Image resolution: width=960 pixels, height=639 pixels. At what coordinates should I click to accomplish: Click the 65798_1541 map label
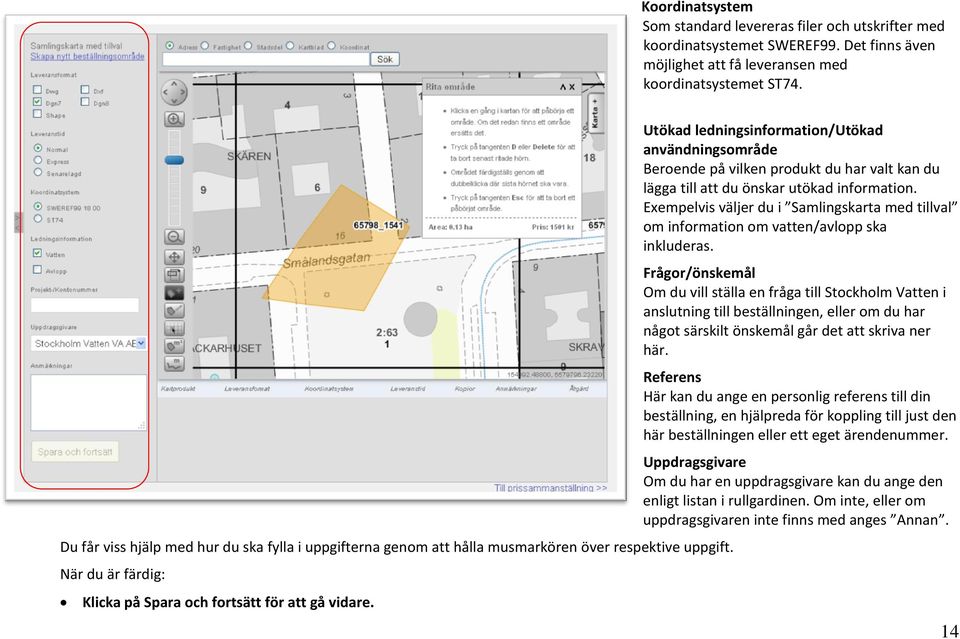click(x=378, y=225)
